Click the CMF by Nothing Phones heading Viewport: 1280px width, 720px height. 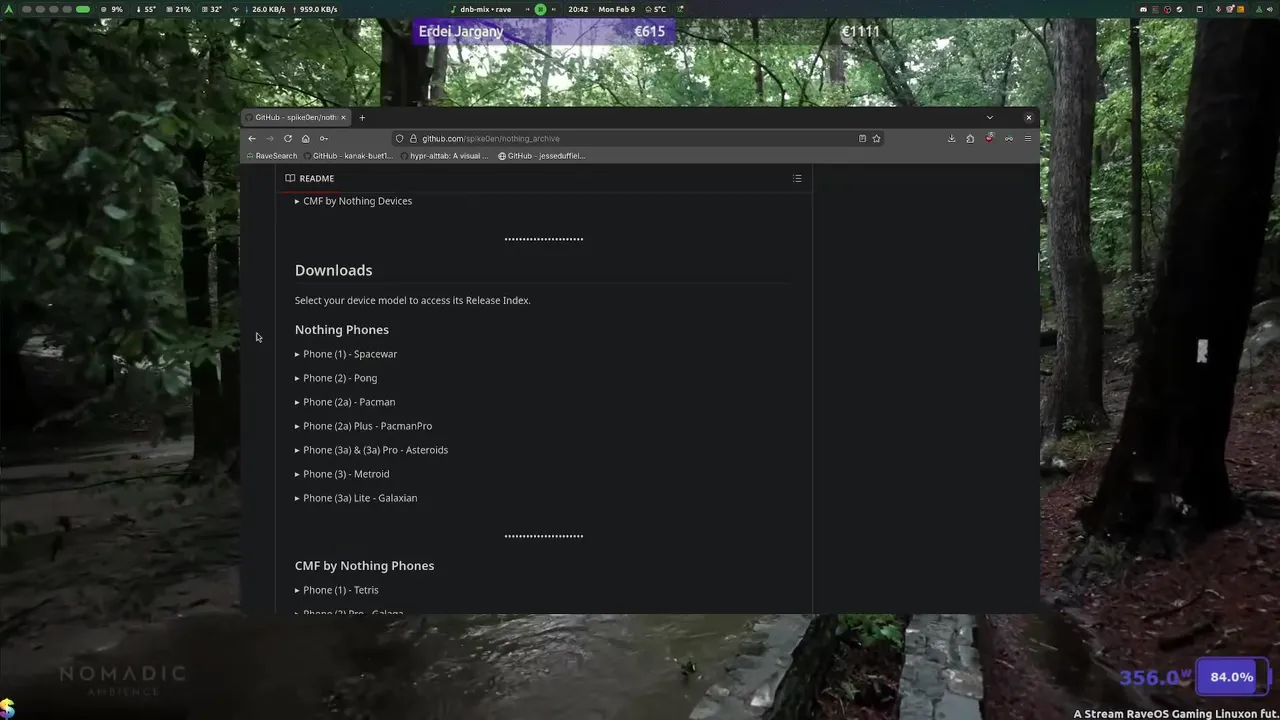[364, 566]
